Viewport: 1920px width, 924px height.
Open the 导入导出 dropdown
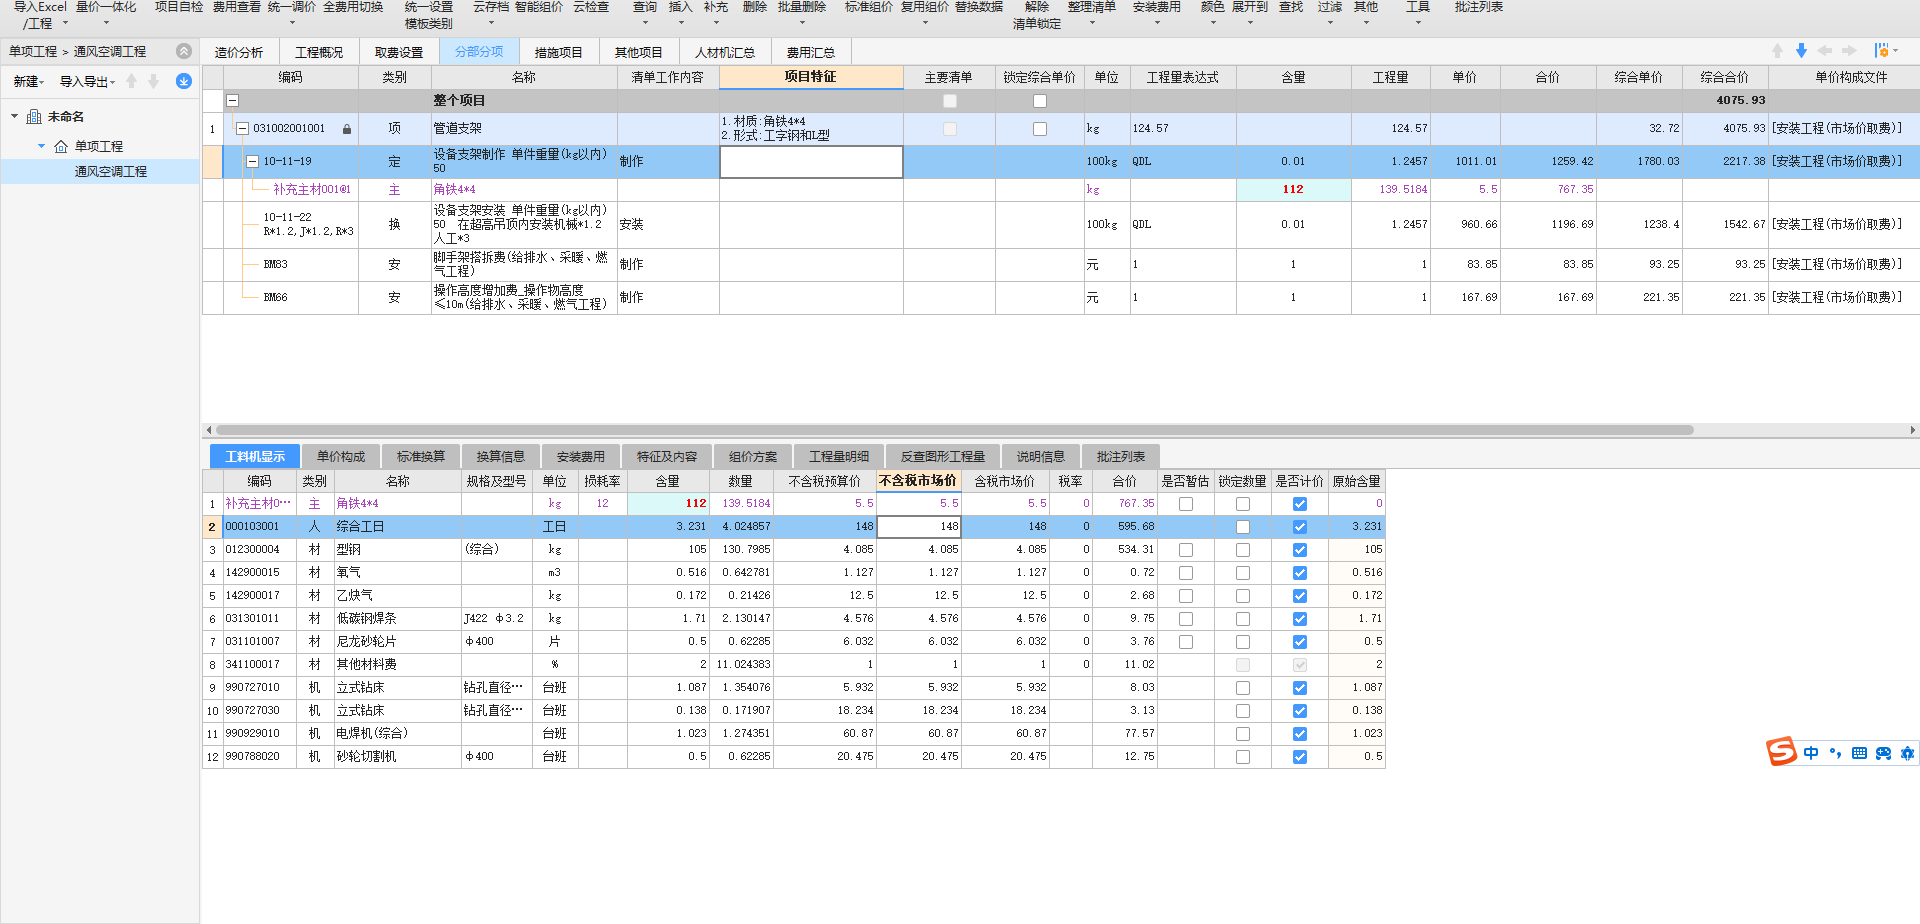(x=87, y=82)
